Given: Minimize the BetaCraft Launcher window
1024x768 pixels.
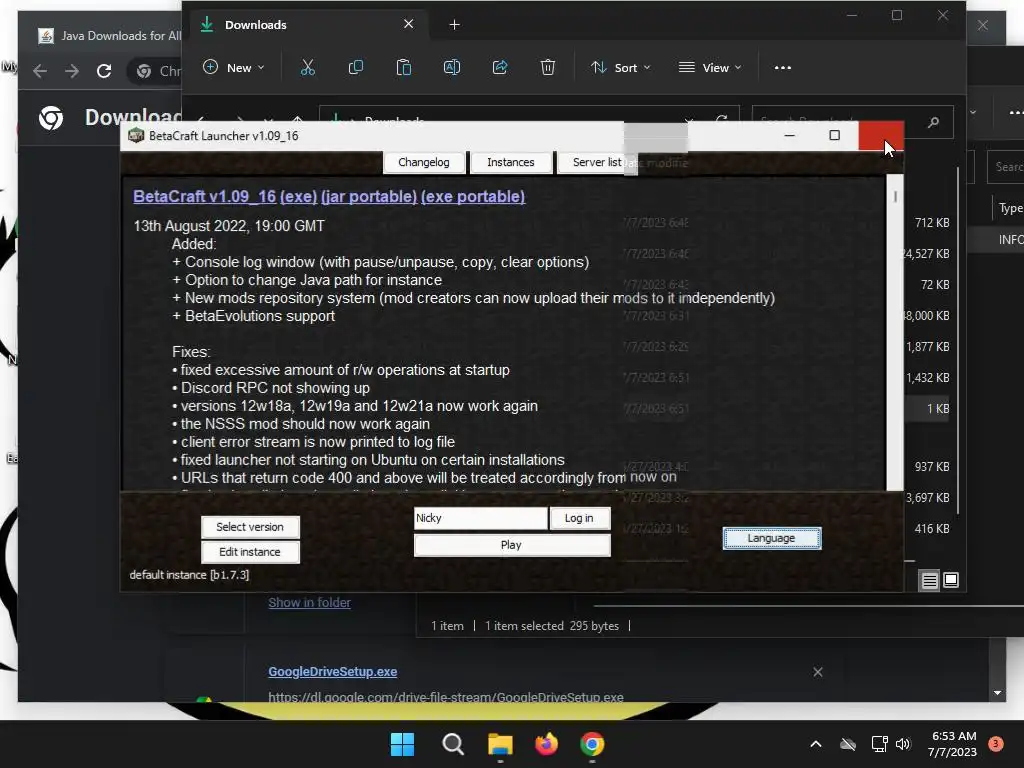Looking at the screenshot, I should pos(790,135).
